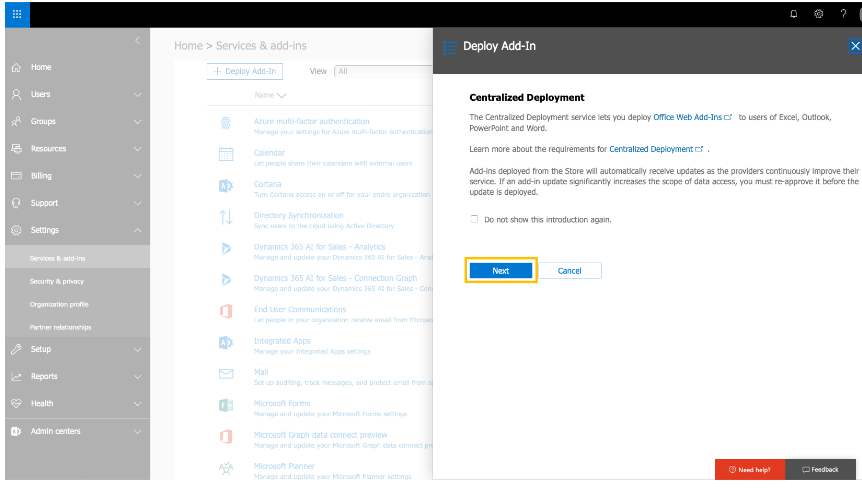The height and width of the screenshot is (493, 862).
Task: Click the Feedback button
Action: 820,469
